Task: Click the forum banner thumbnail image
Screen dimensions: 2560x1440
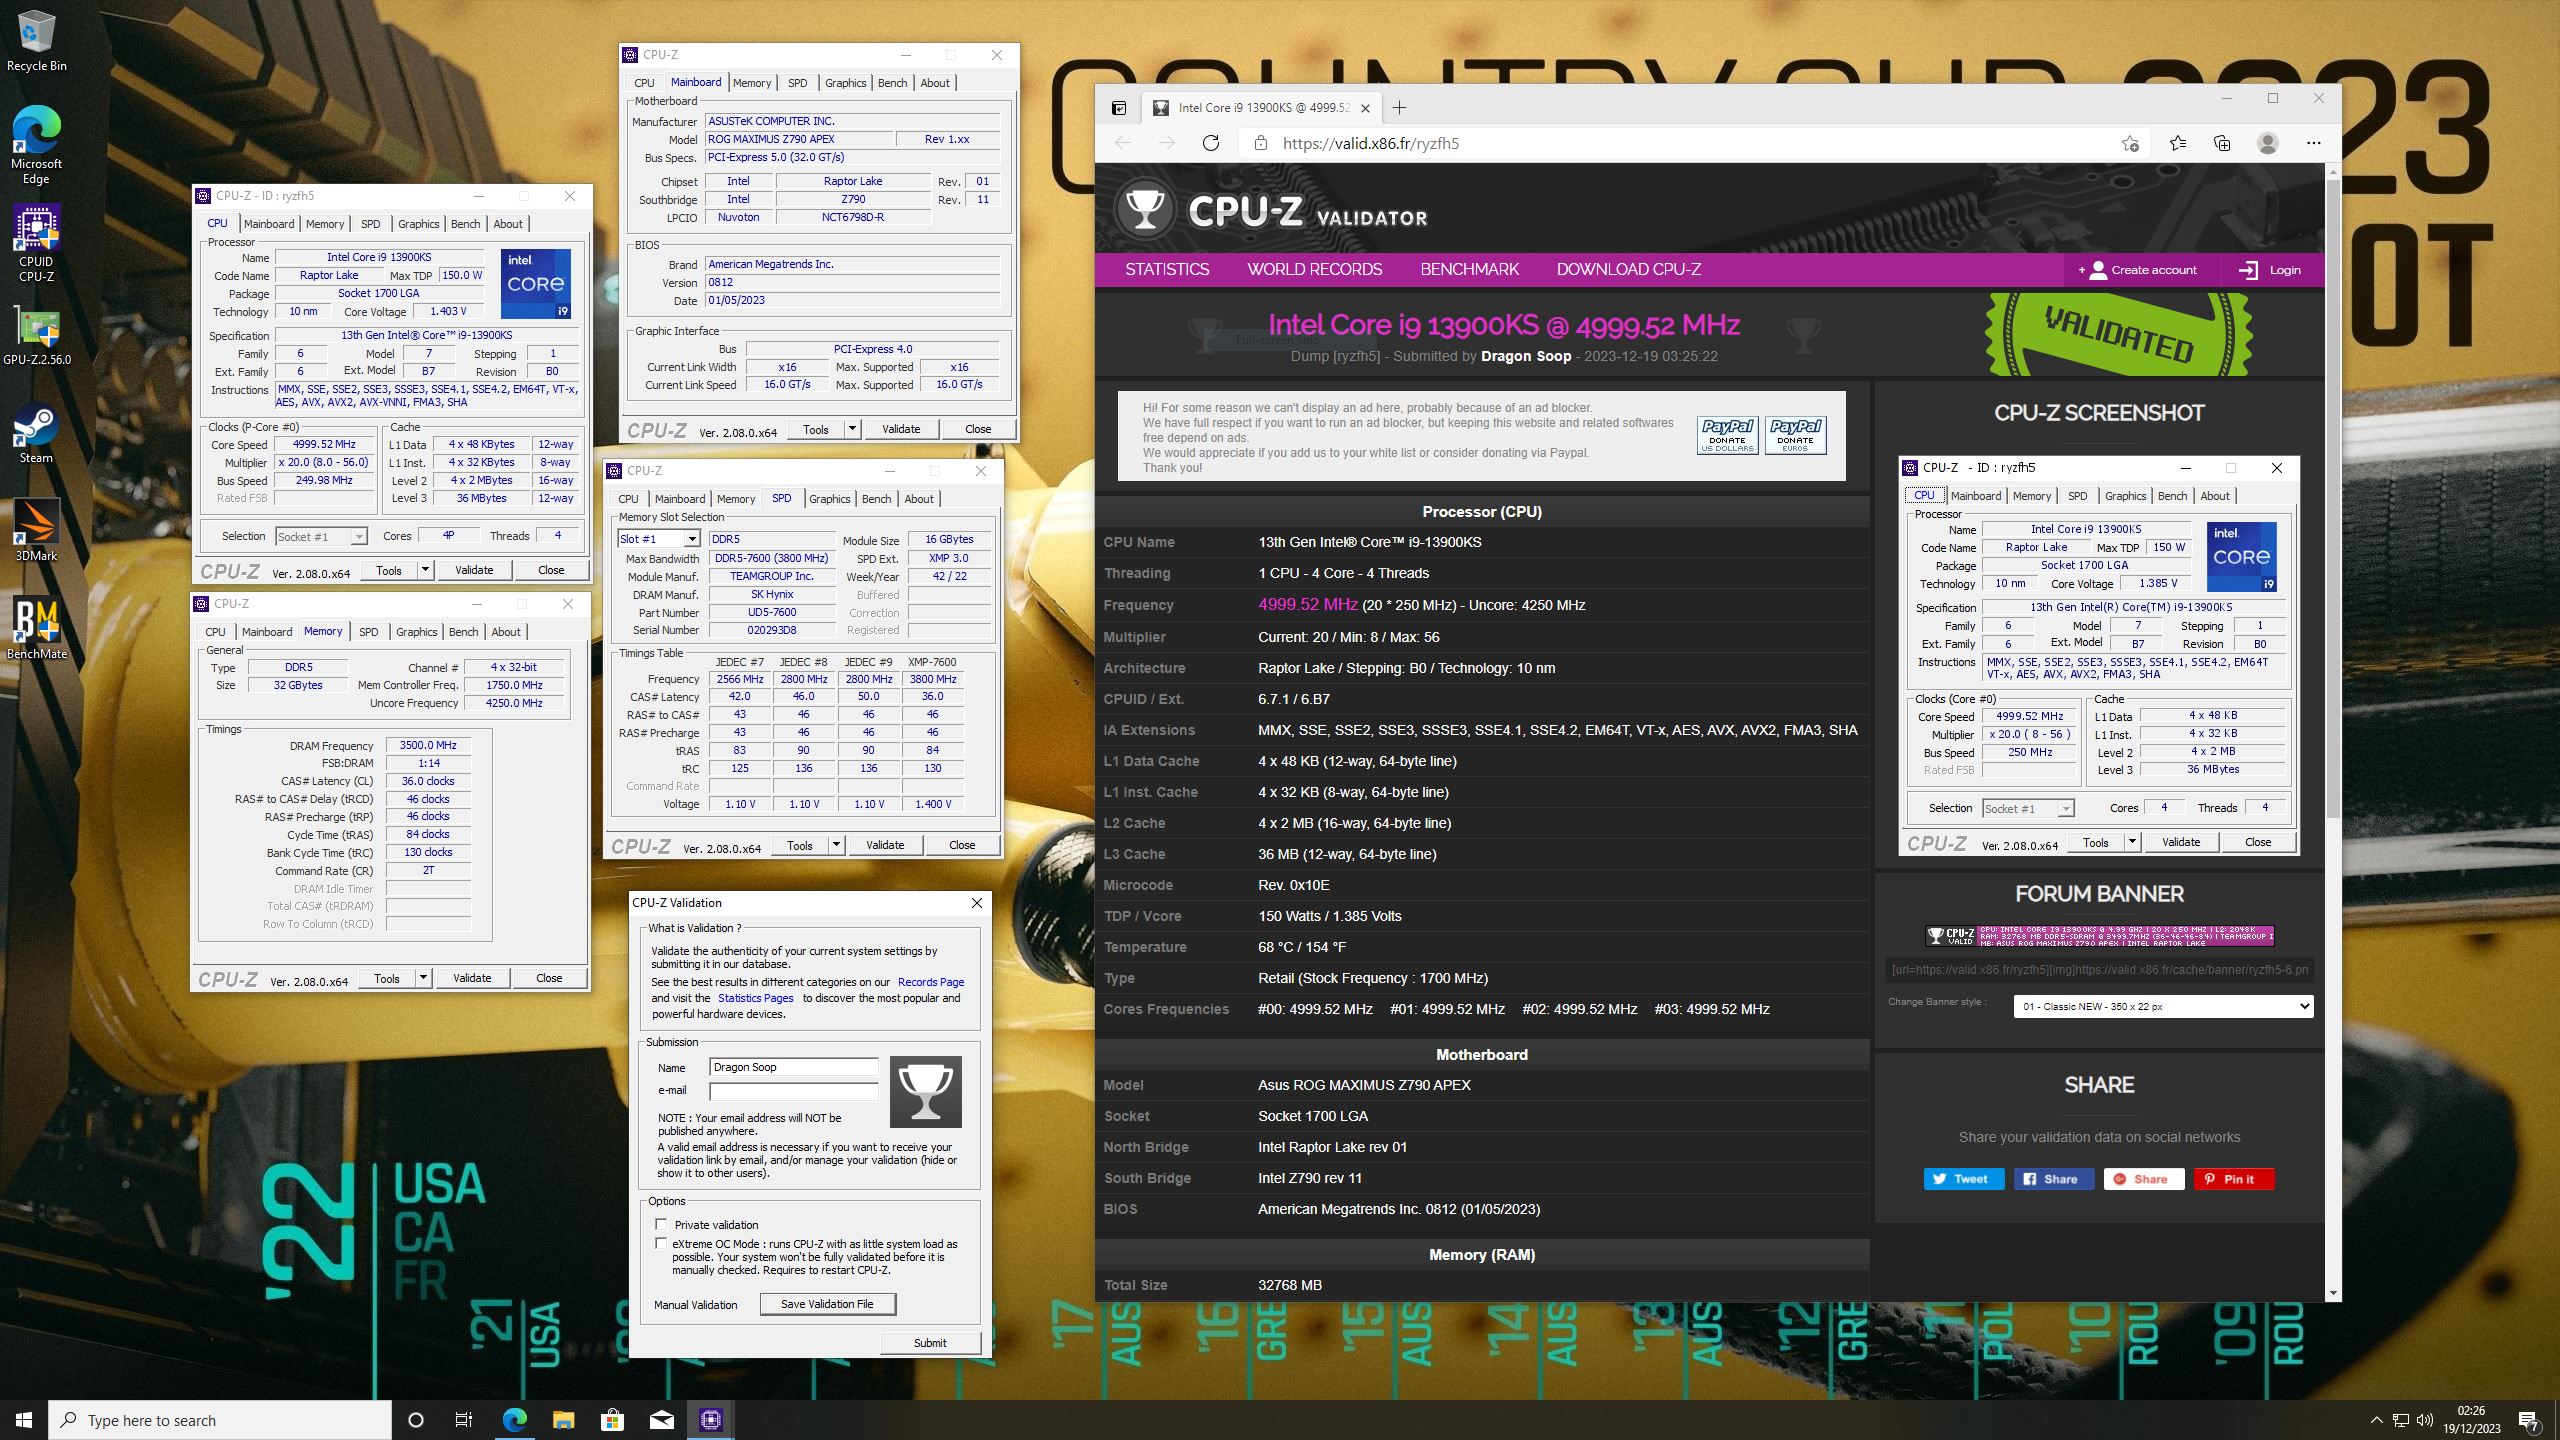Action: pyautogui.click(x=2099, y=936)
